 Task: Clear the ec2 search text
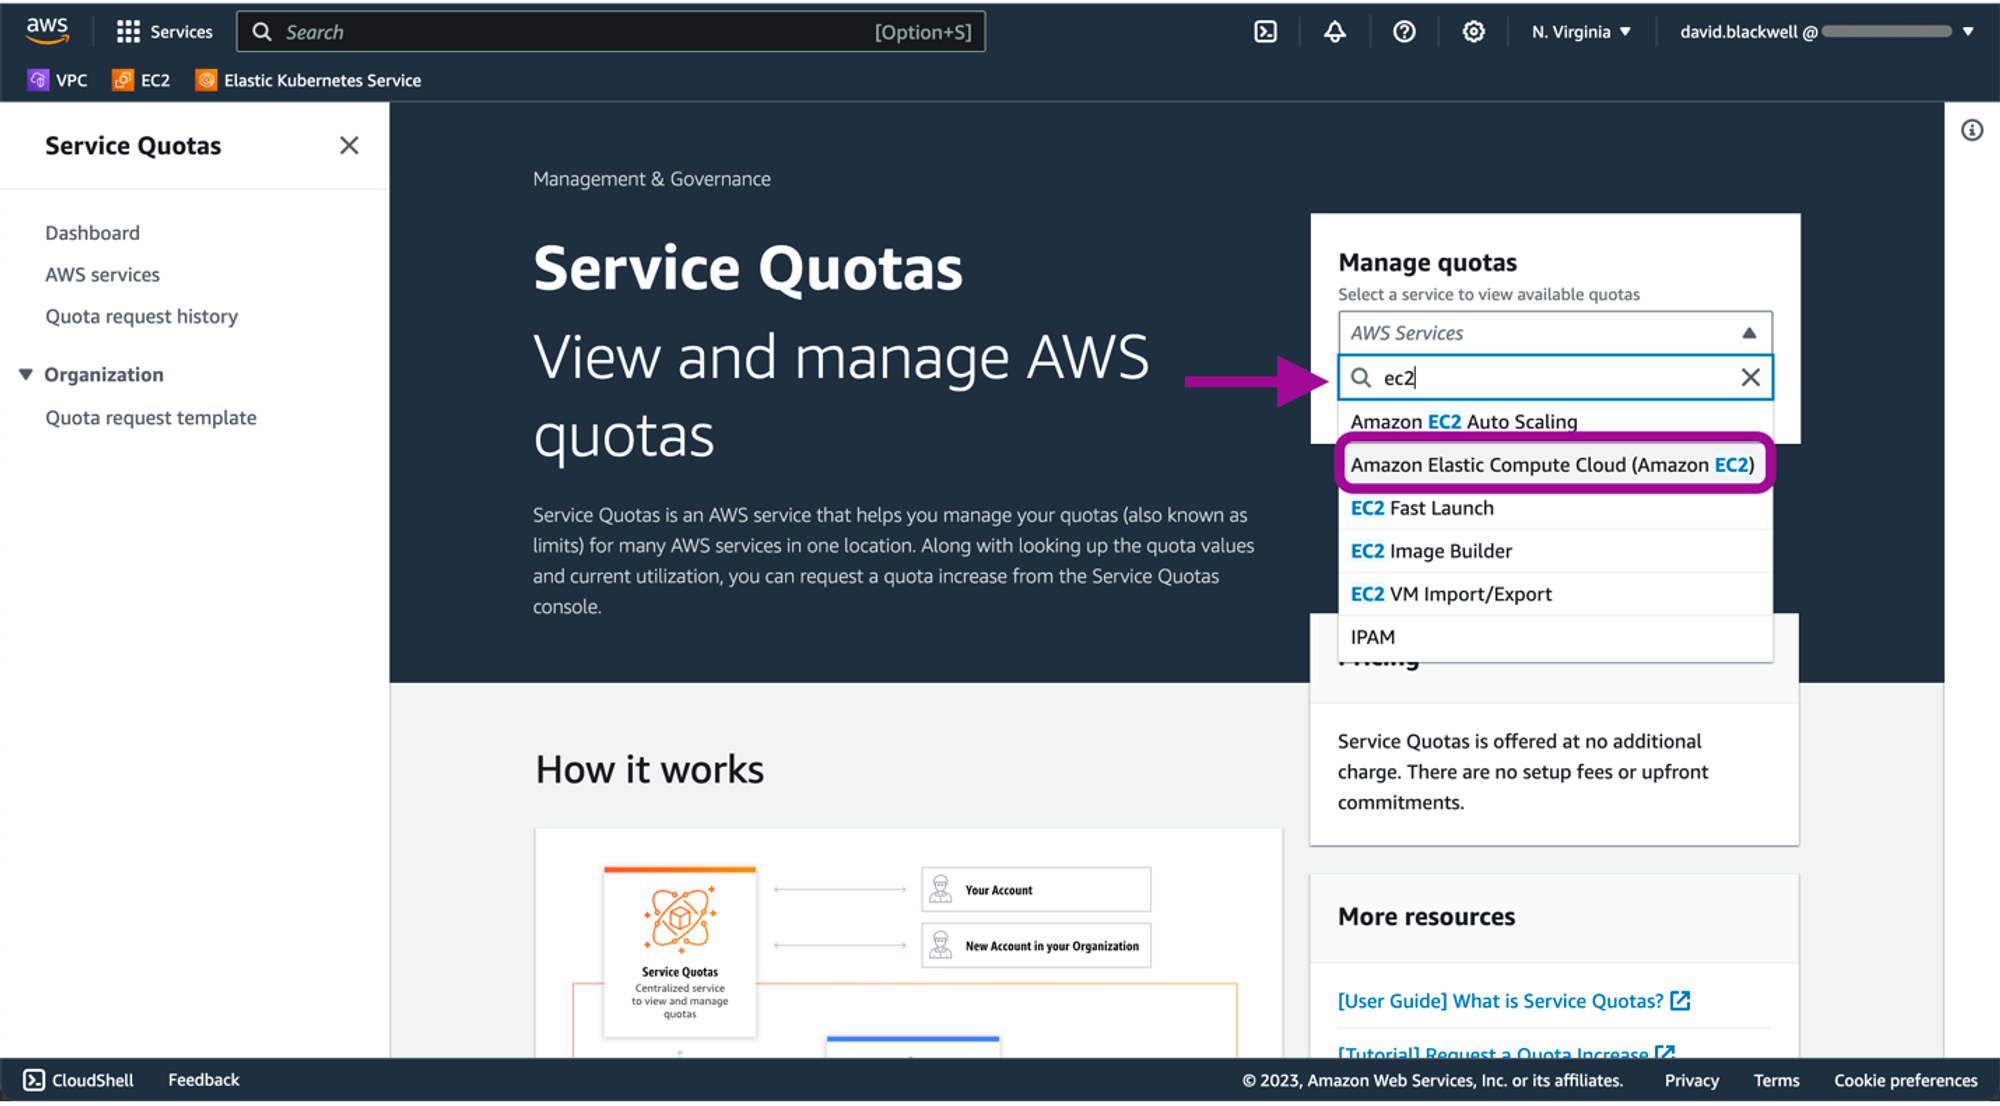[x=1750, y=378]
